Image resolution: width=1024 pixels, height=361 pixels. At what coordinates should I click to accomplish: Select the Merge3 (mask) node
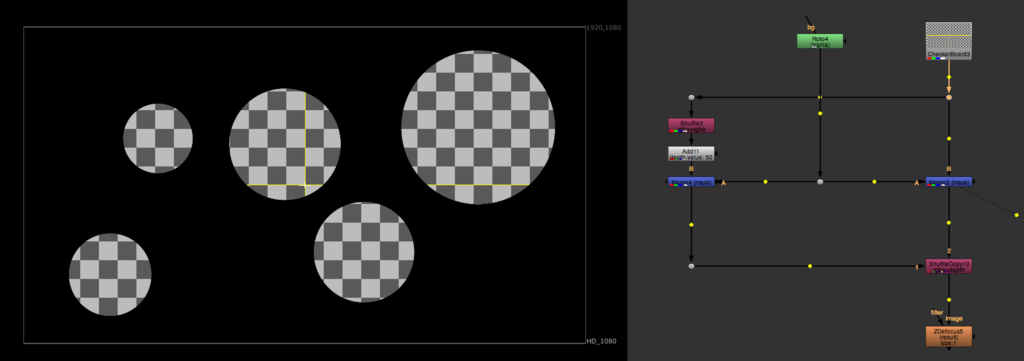[x=949, y=181]
